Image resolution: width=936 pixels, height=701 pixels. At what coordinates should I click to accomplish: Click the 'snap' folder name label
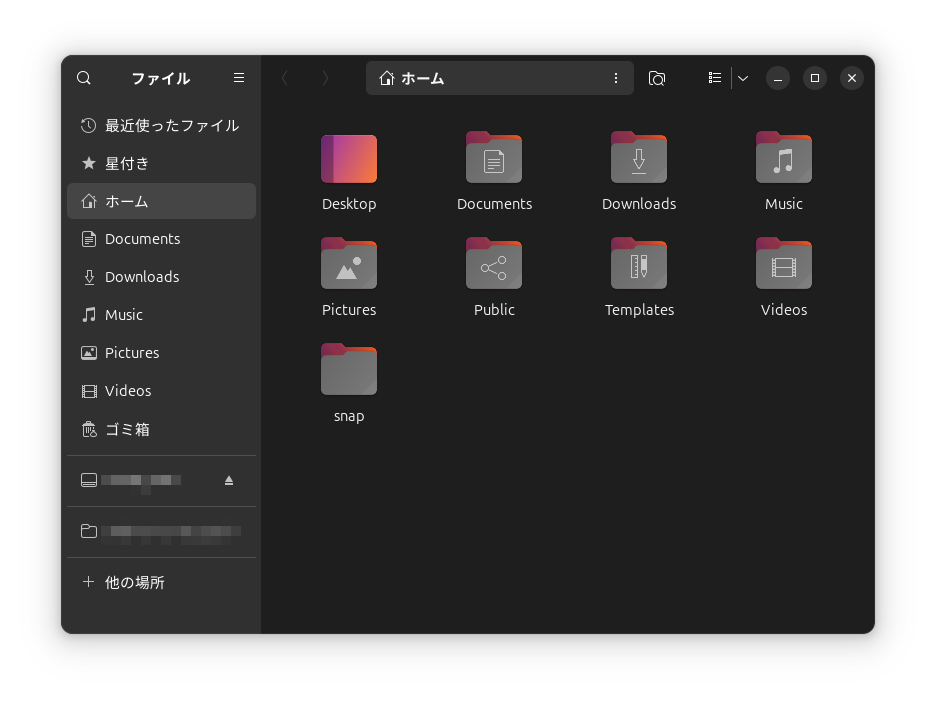349,416
